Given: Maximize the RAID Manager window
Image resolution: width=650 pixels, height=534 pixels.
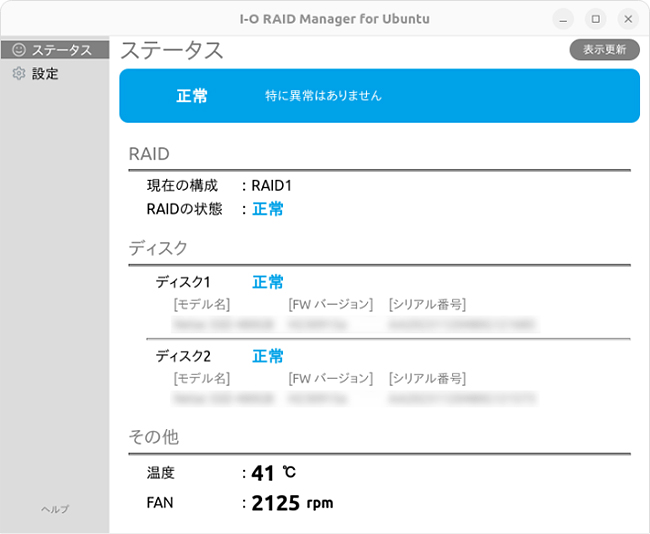Looking at the screenshot, I should click(x=595, y=19).
